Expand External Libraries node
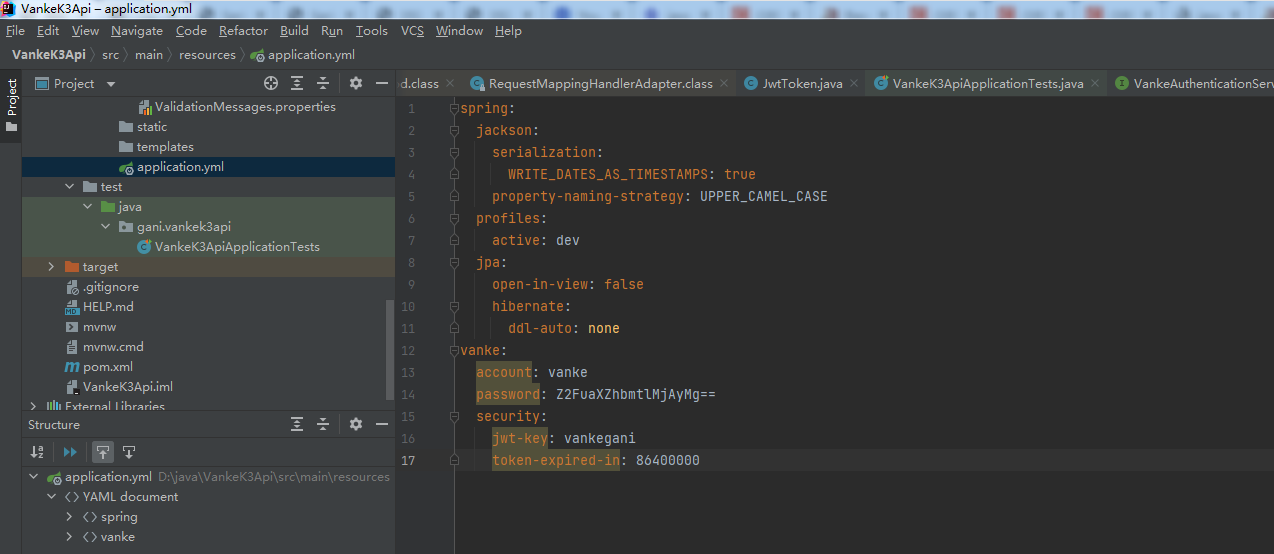1274x554 pixels. (x=34, y=406)
